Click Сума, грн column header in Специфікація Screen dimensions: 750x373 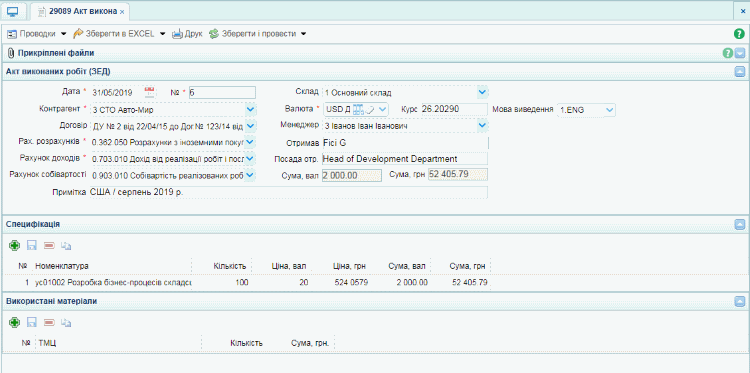[468, 266]
